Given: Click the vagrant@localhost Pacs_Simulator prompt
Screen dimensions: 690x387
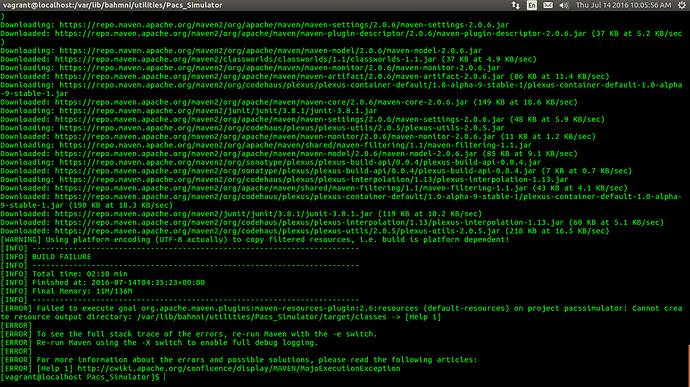Looking at the screenshot, I should (80, 377).
